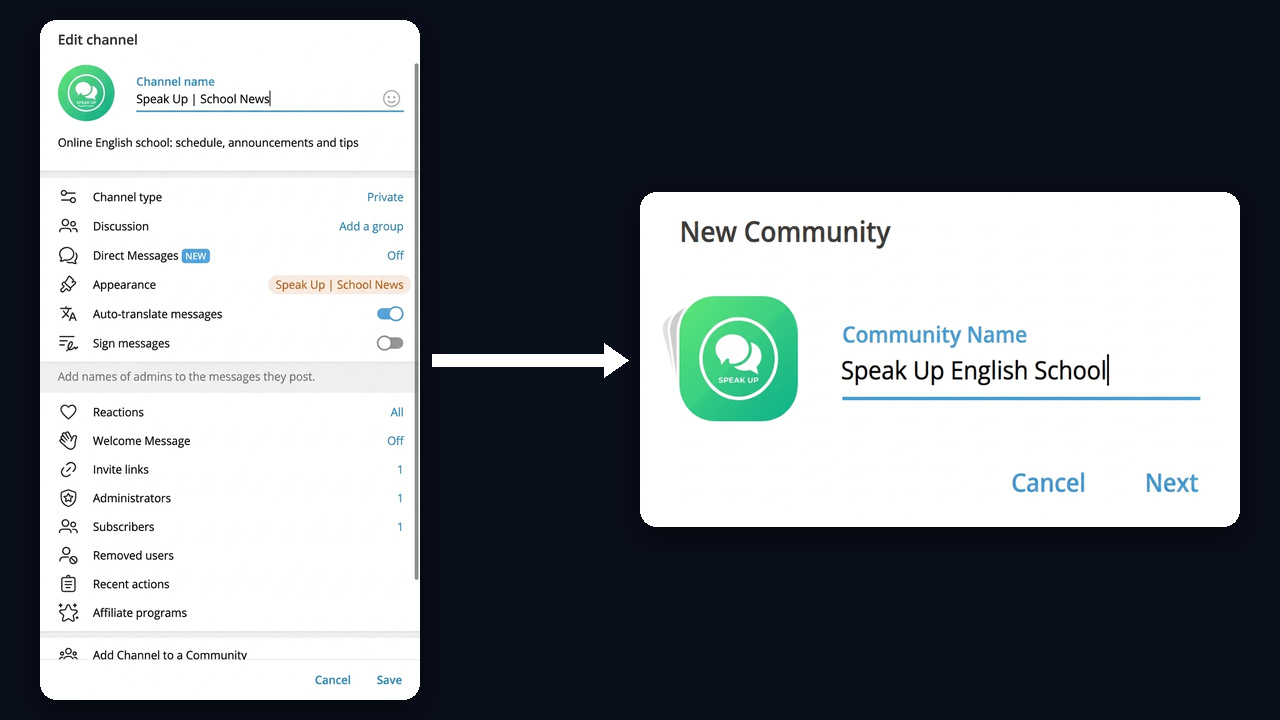Click the Recent actions clipboard icon
This screenshot has height=720, width=1280.
coord(68,584)
